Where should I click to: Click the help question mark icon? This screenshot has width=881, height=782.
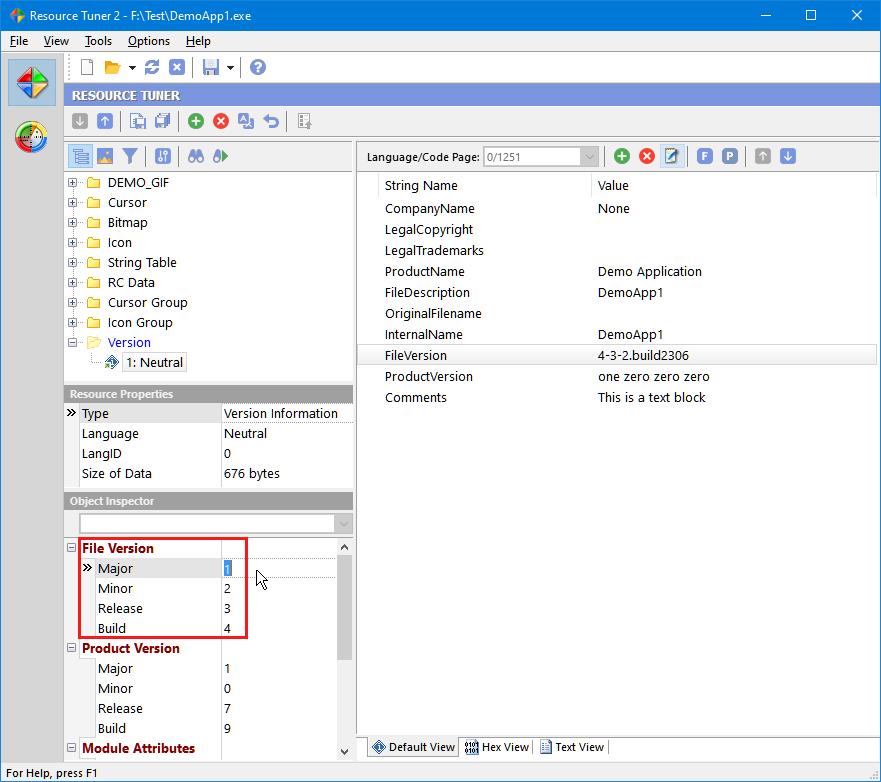click(x=258, y=67)
